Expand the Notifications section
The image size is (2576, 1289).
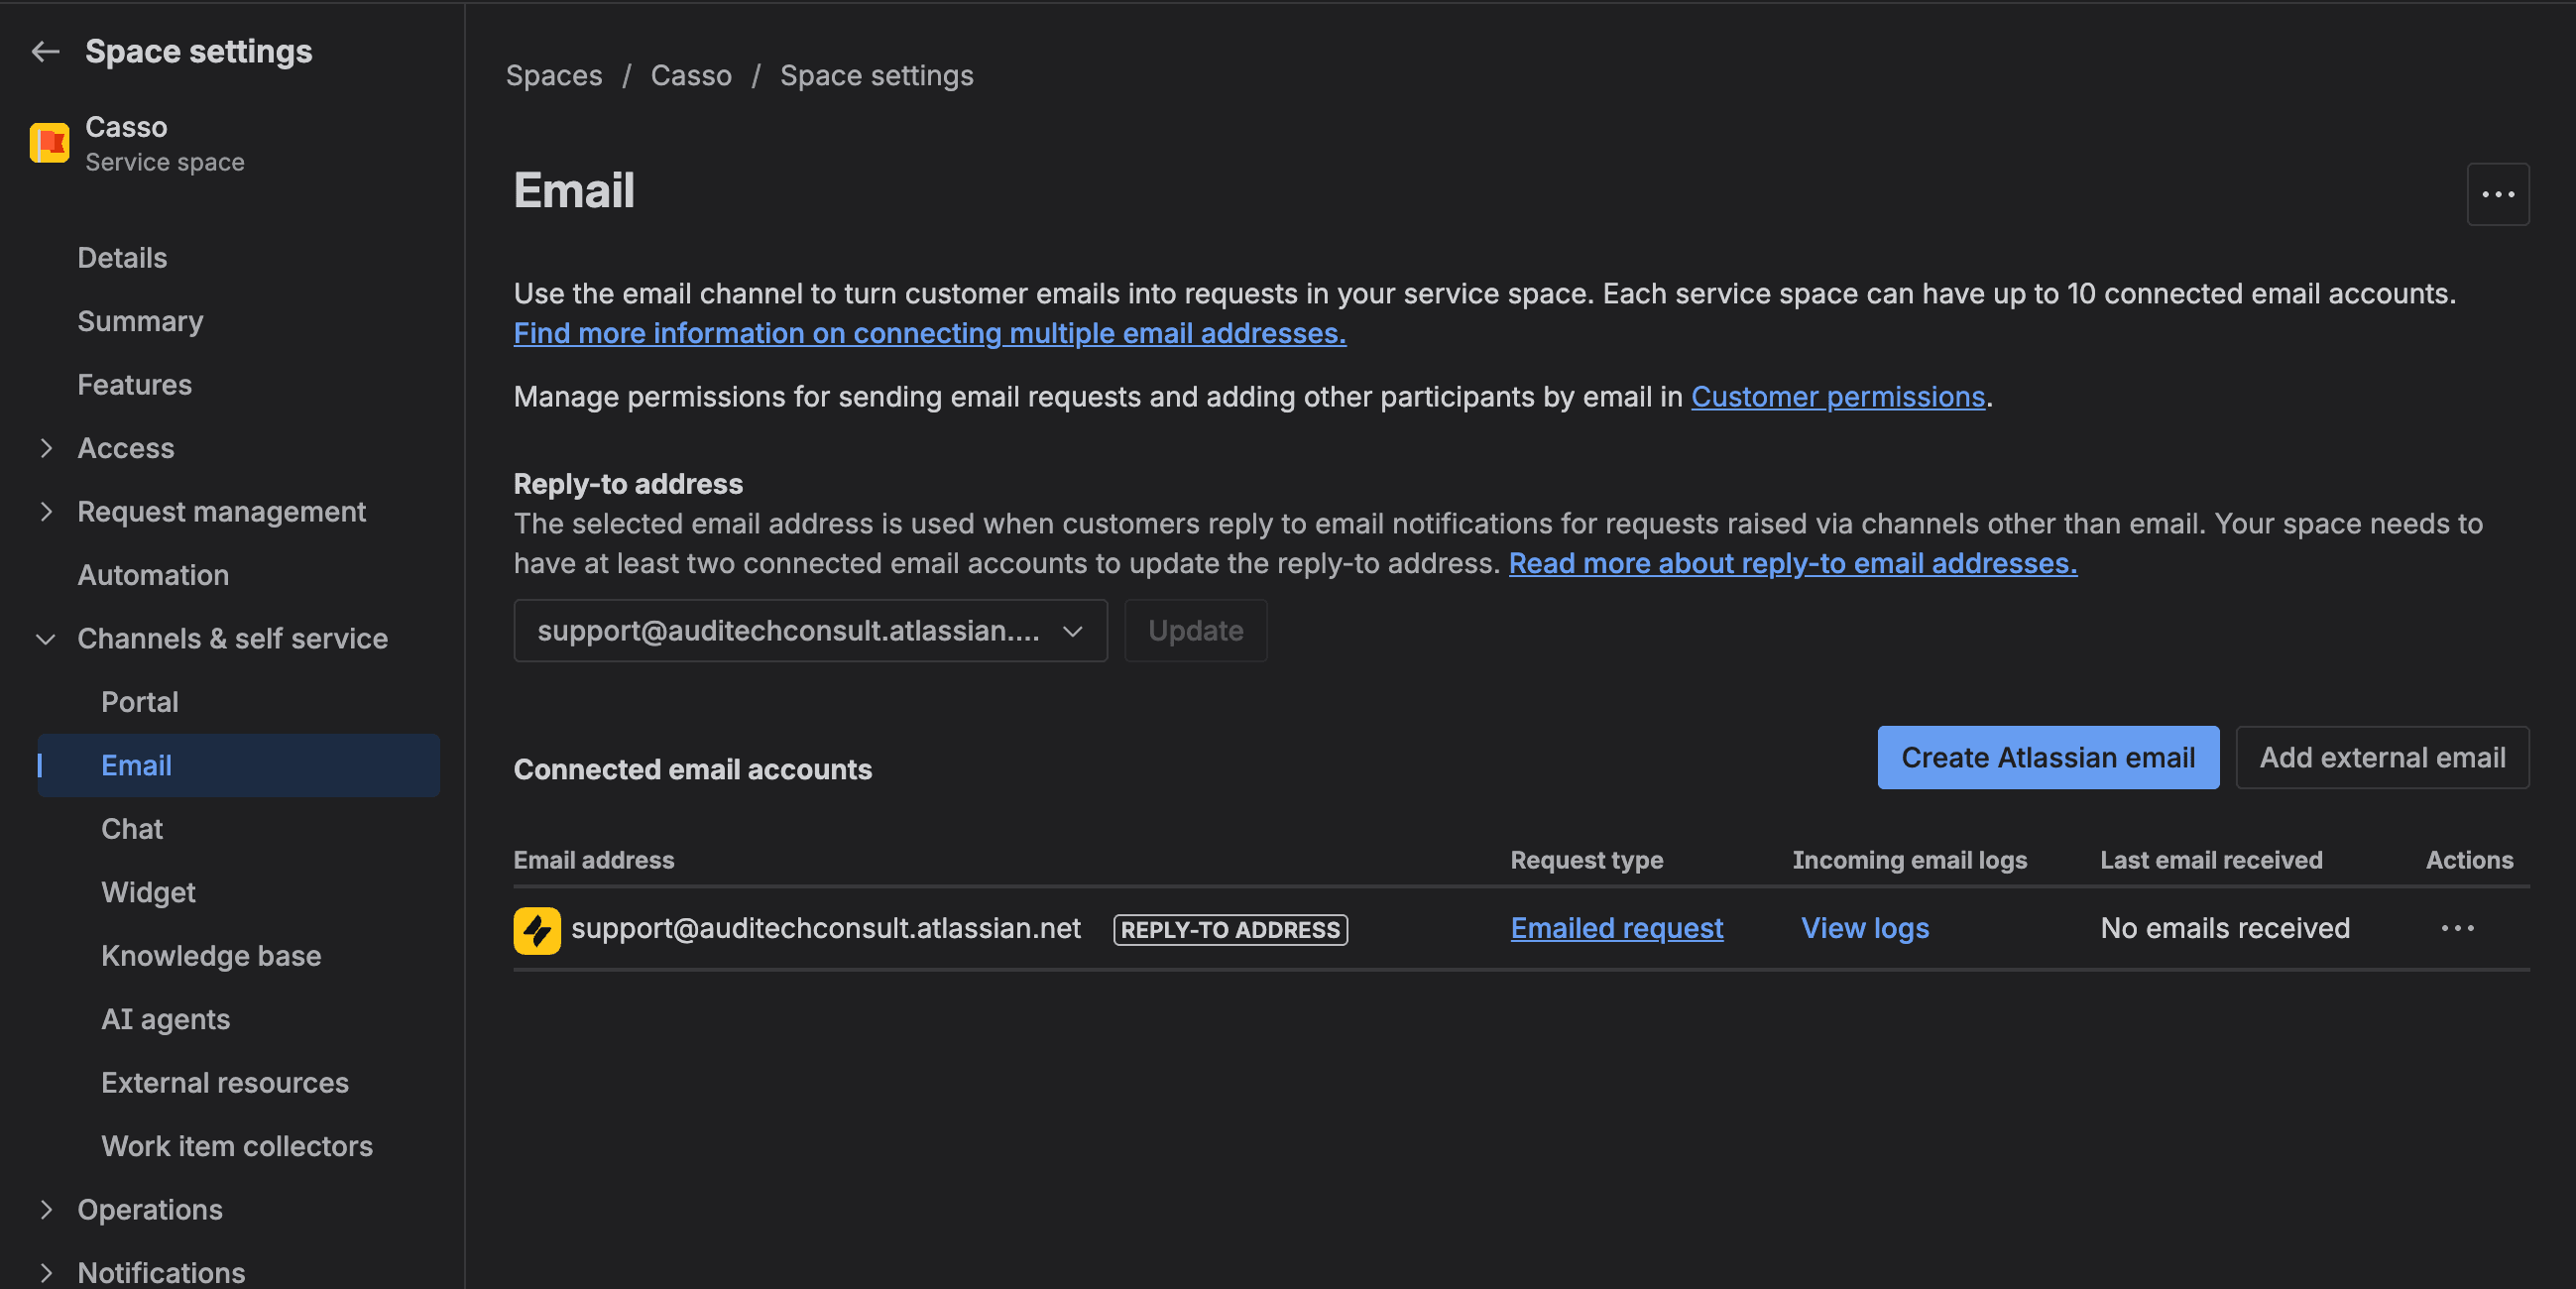tap(46, 1270)
